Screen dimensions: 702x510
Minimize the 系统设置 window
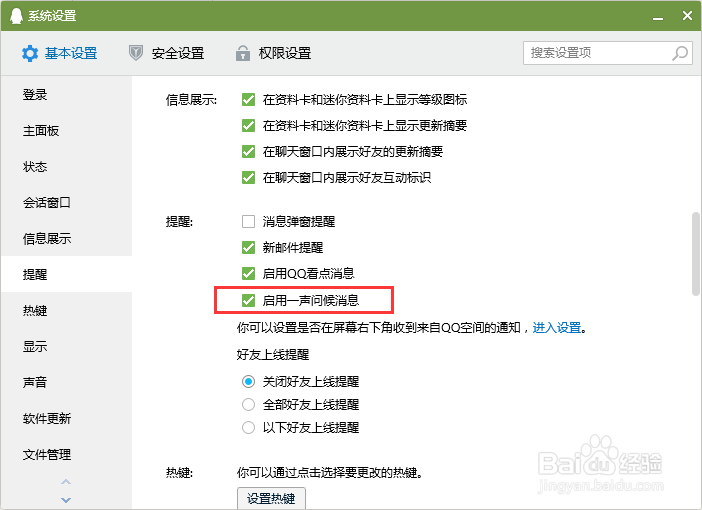coord(658,17)
